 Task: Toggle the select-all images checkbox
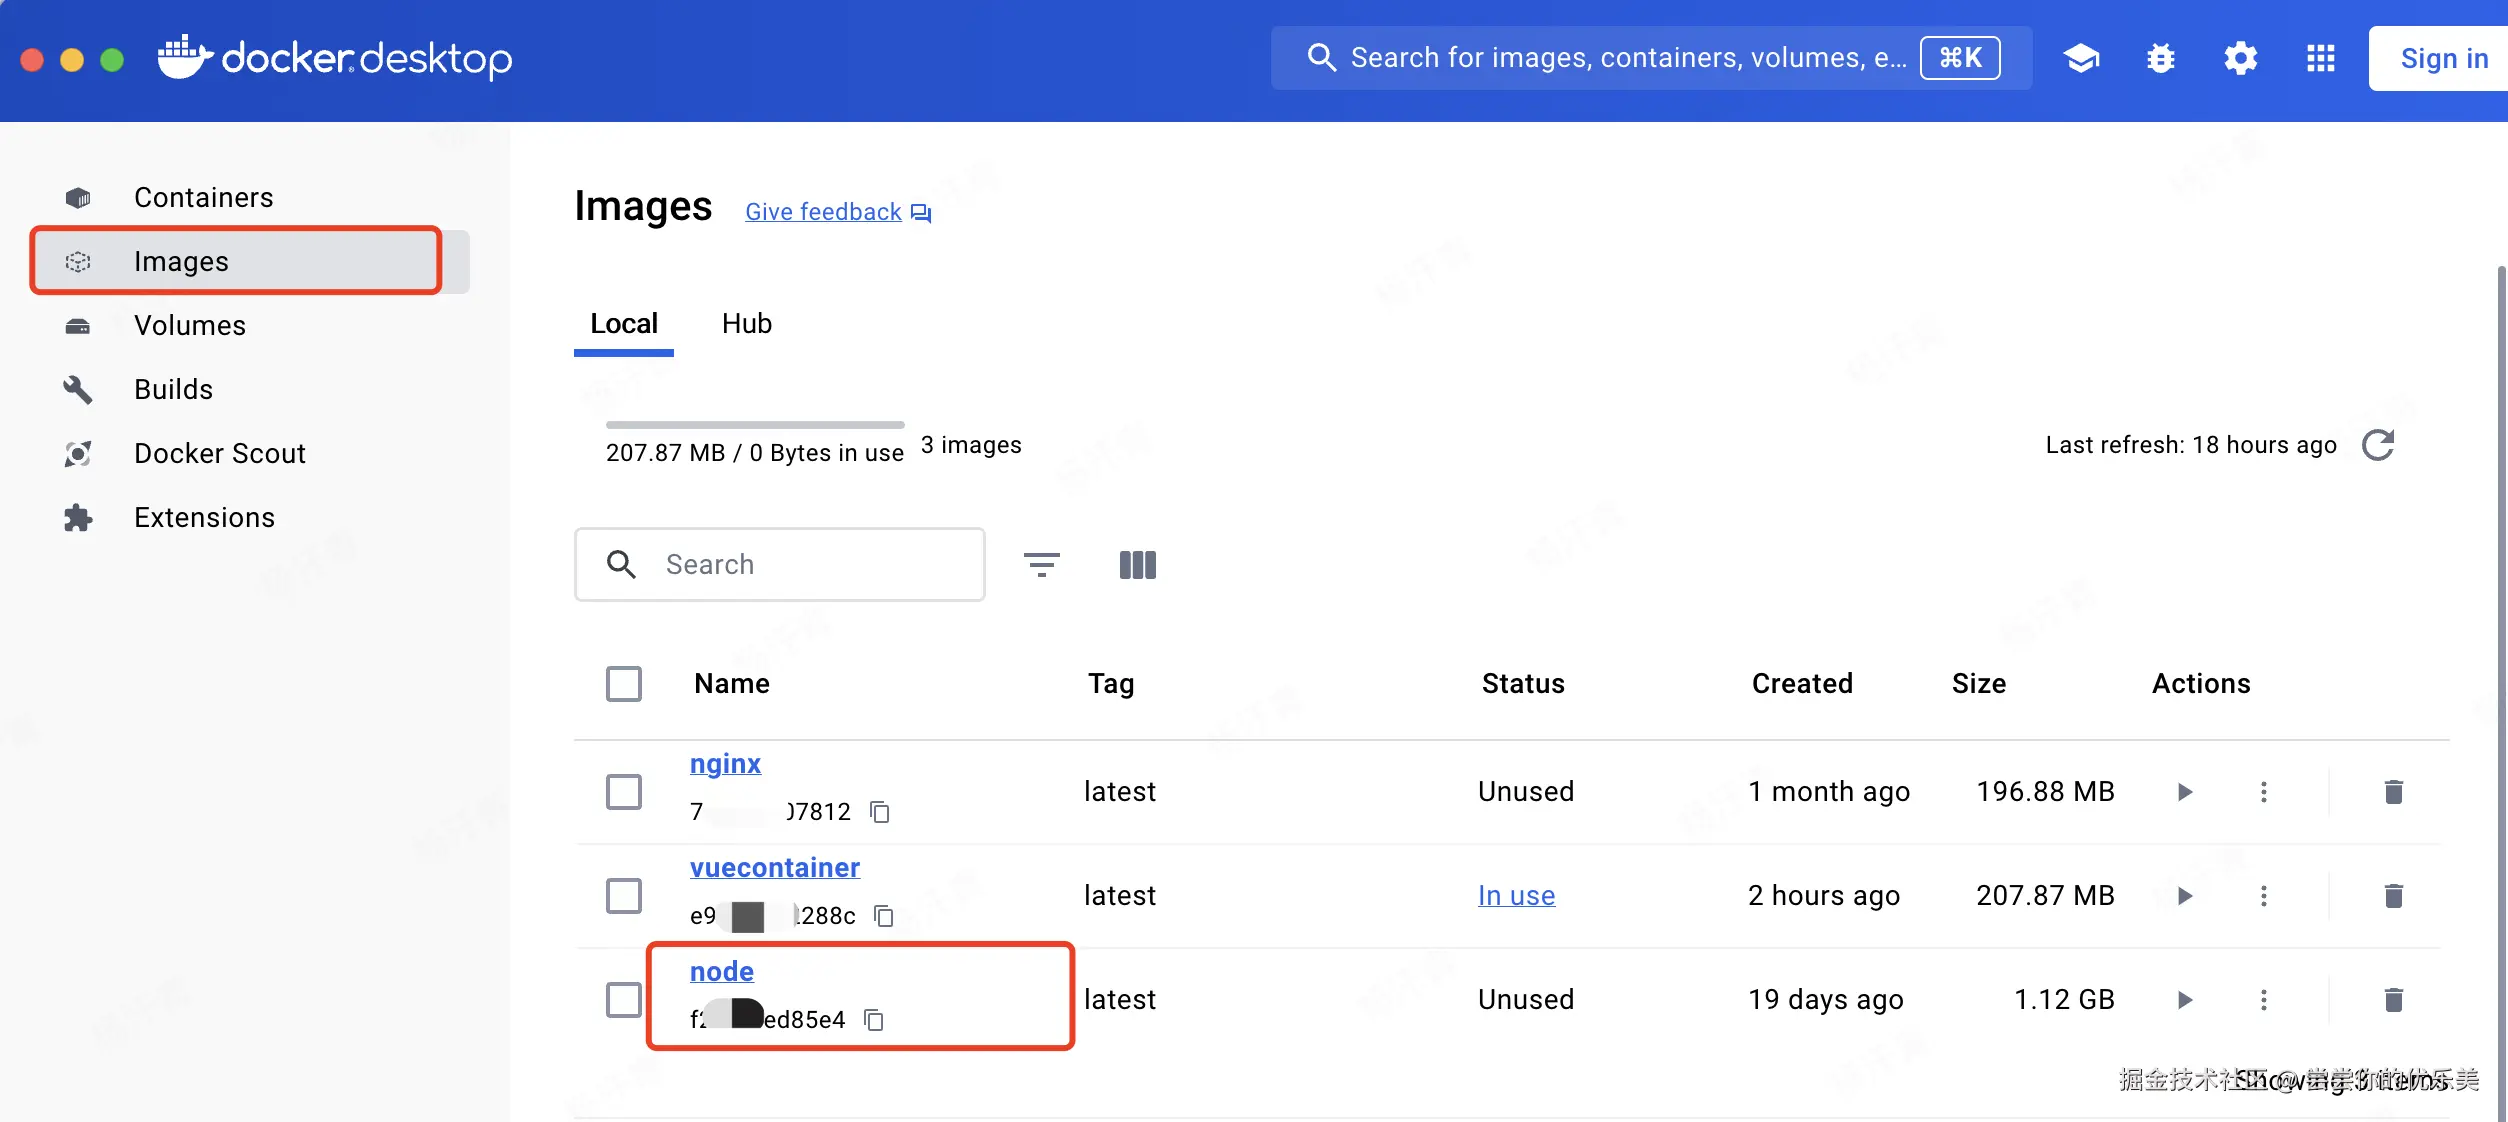click(624, 684)
